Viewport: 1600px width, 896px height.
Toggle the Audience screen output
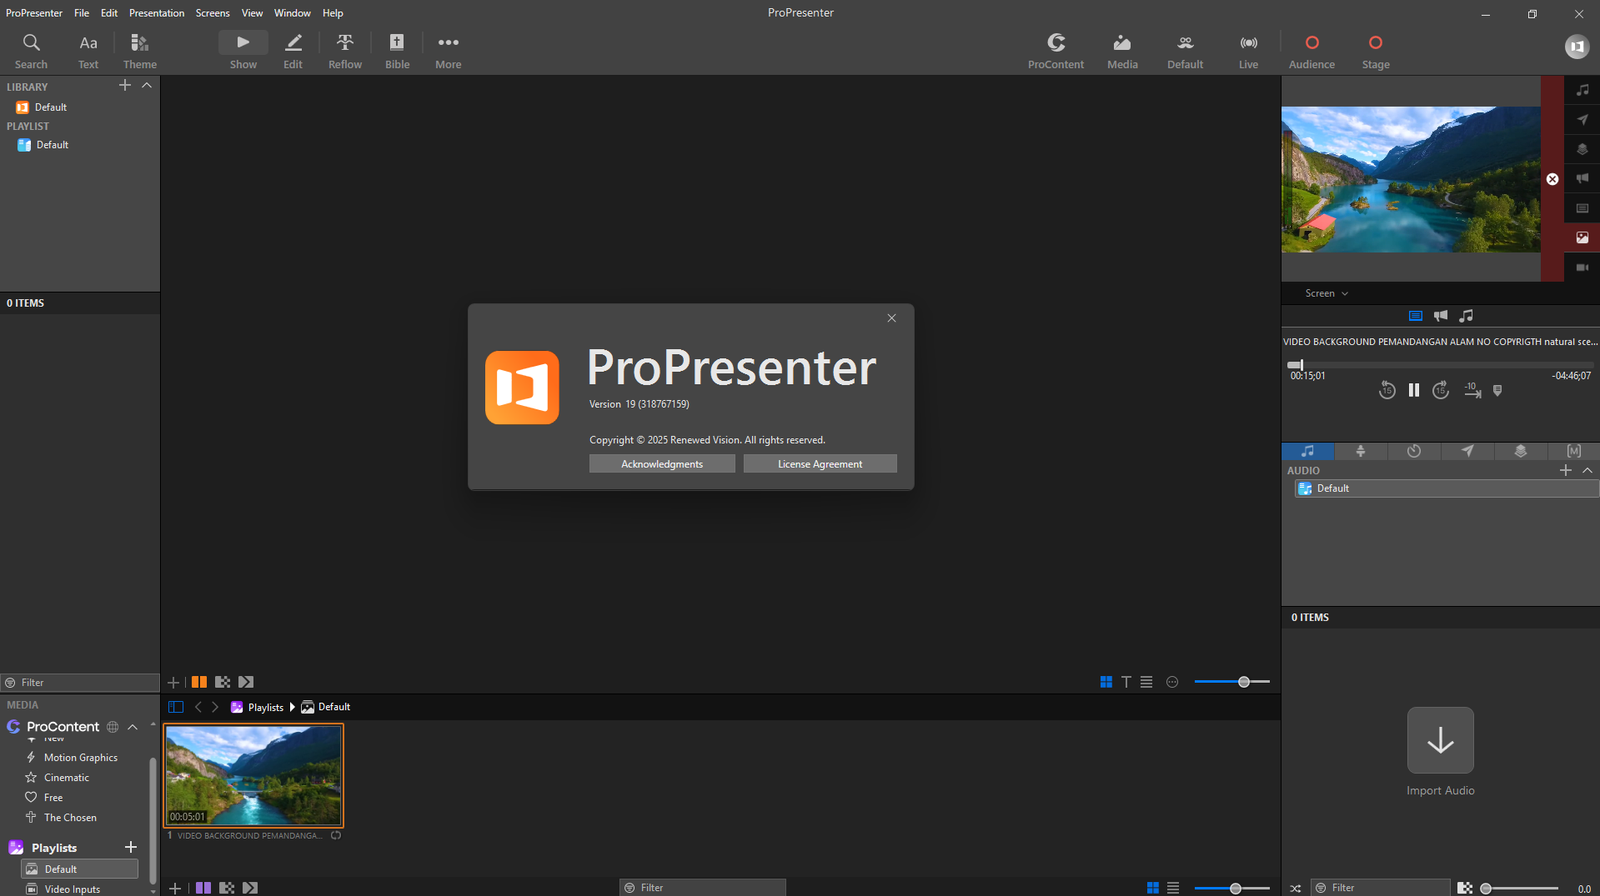(1312, 51)
